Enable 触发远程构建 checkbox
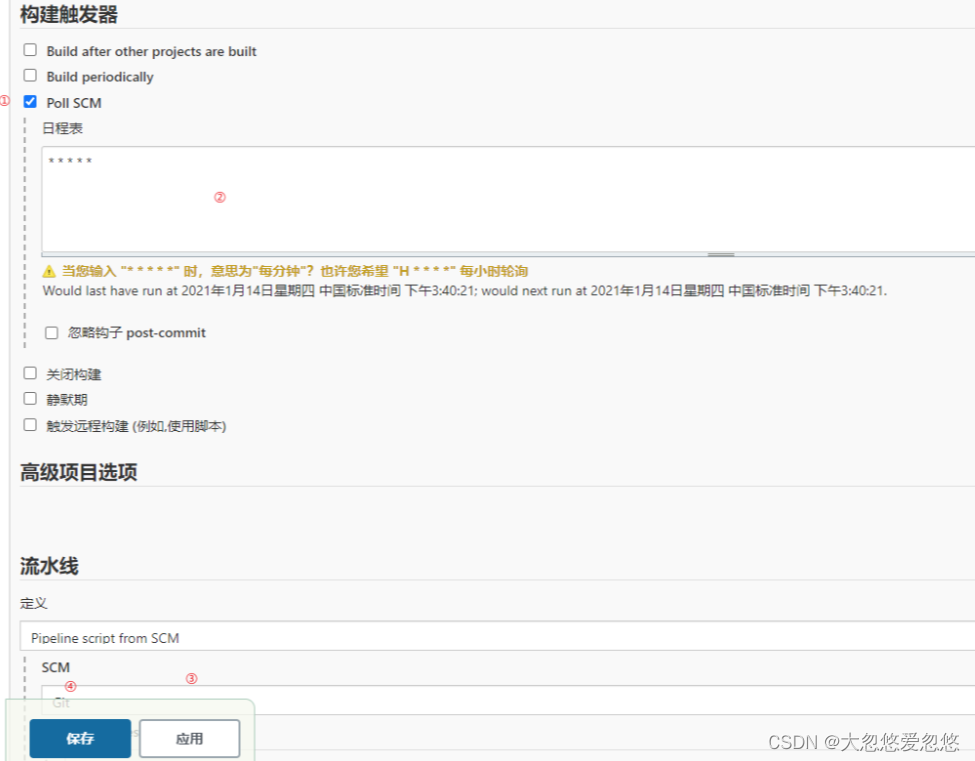Viewport: 975px width, 761px height. point(30,425)
